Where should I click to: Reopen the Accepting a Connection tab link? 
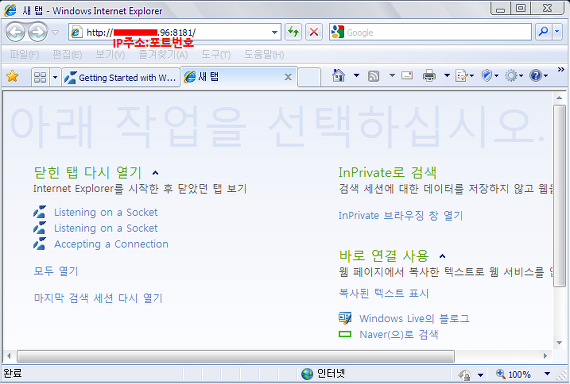pyautogui.click(x=111, y=244)
